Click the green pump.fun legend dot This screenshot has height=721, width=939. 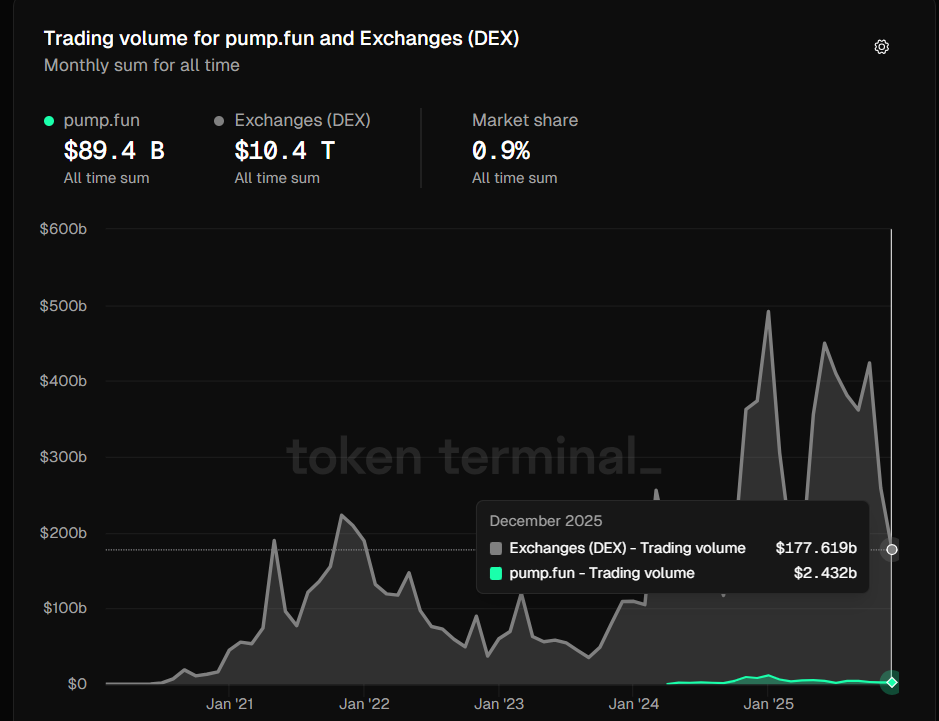click(x=49, y=121)
